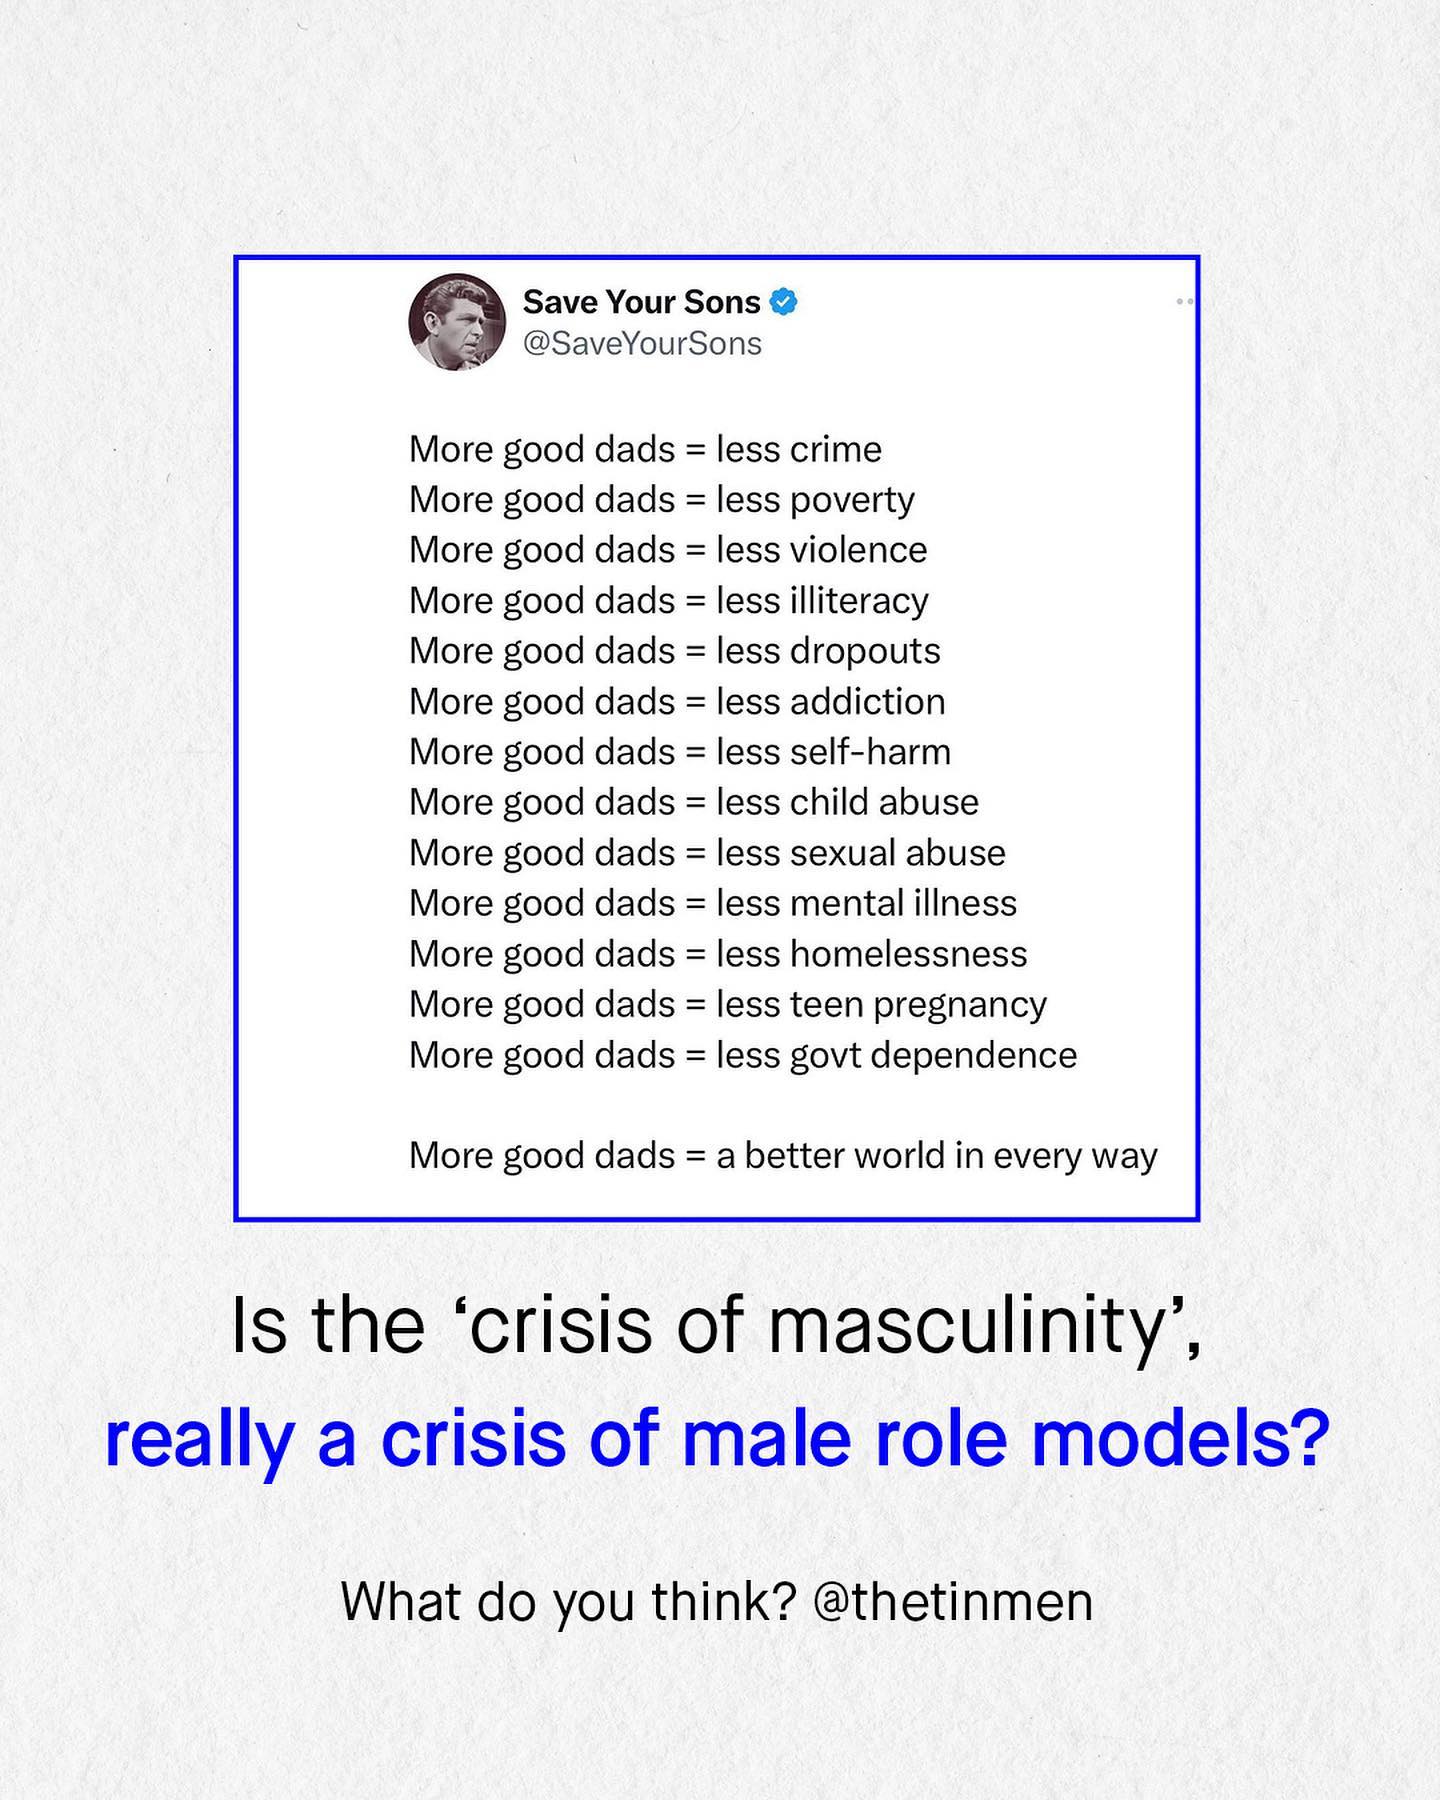This screenshot has width=1440, height=1800.
Task: Open the Save Your Sons display name
Action: [641, 301]
